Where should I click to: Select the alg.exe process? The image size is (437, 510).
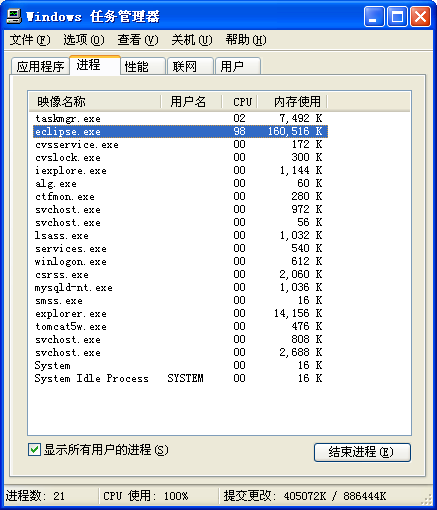point(180,183)
